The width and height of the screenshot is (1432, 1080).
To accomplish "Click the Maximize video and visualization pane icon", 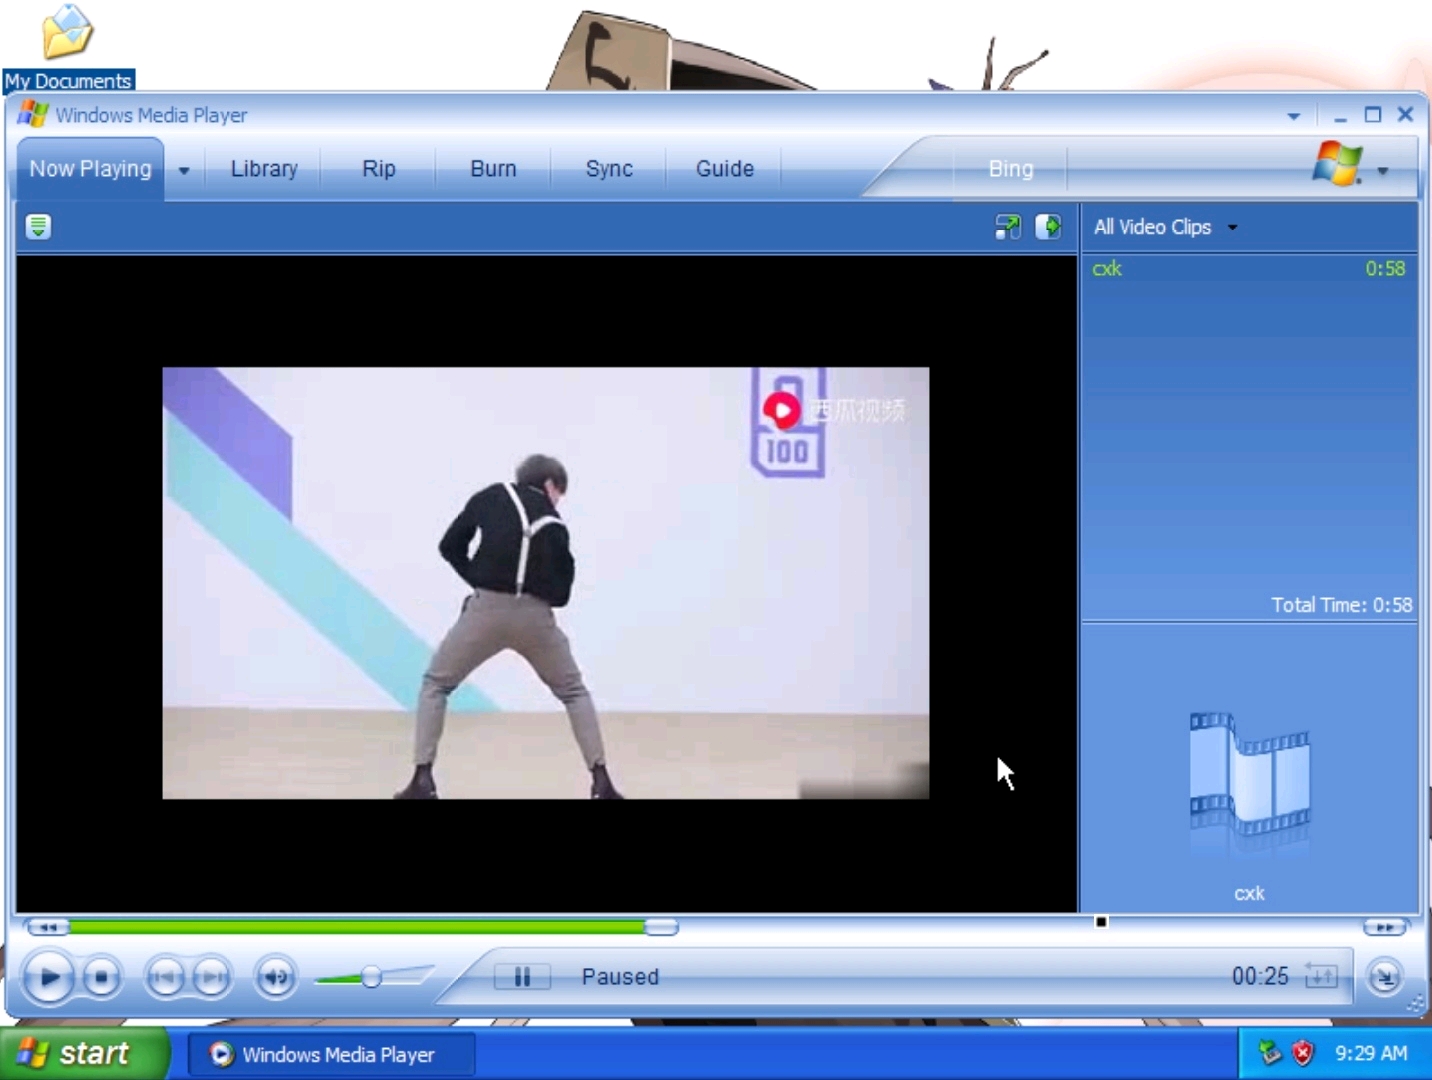I will pos(1008,227).
